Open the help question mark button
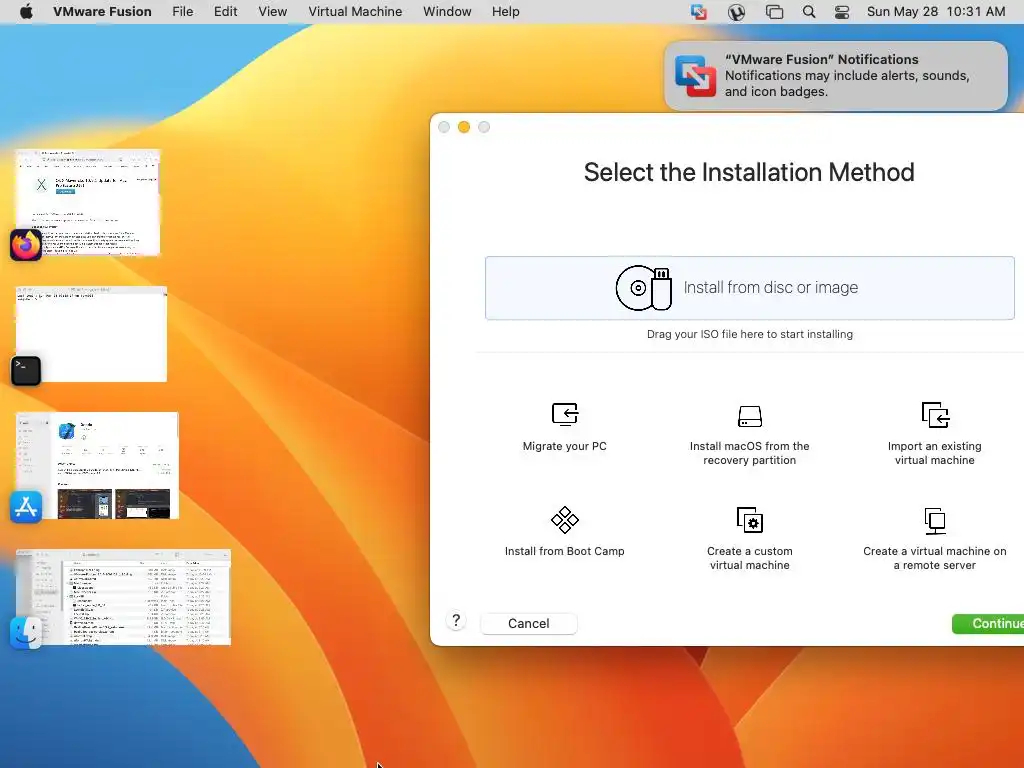This screenshot has width=1024, height=768. tap(456, 620)
